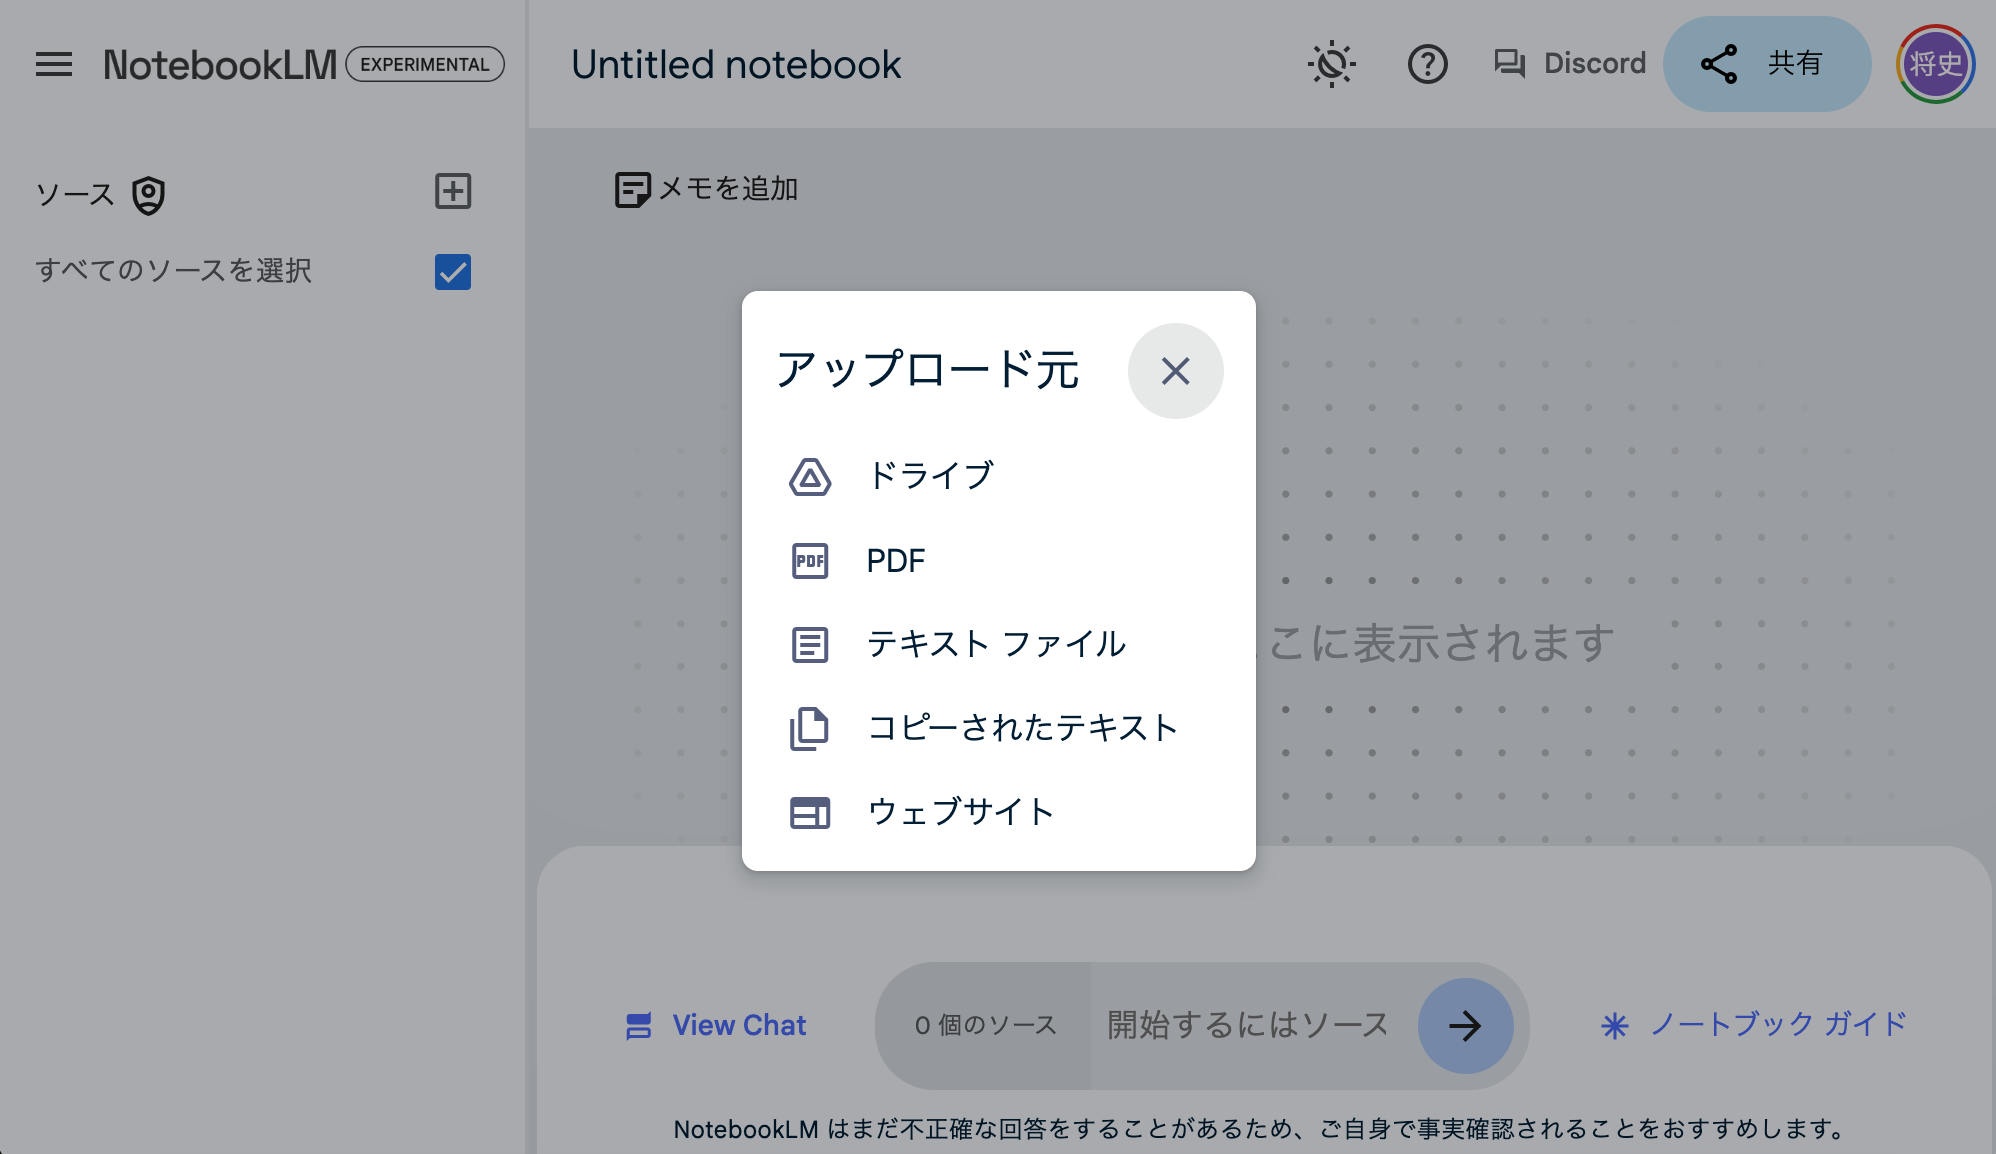The width and height of the screenshot is (1996, 1154).
Task: Toggle the light/dark theme icon
Action: tap(1332, 65)
